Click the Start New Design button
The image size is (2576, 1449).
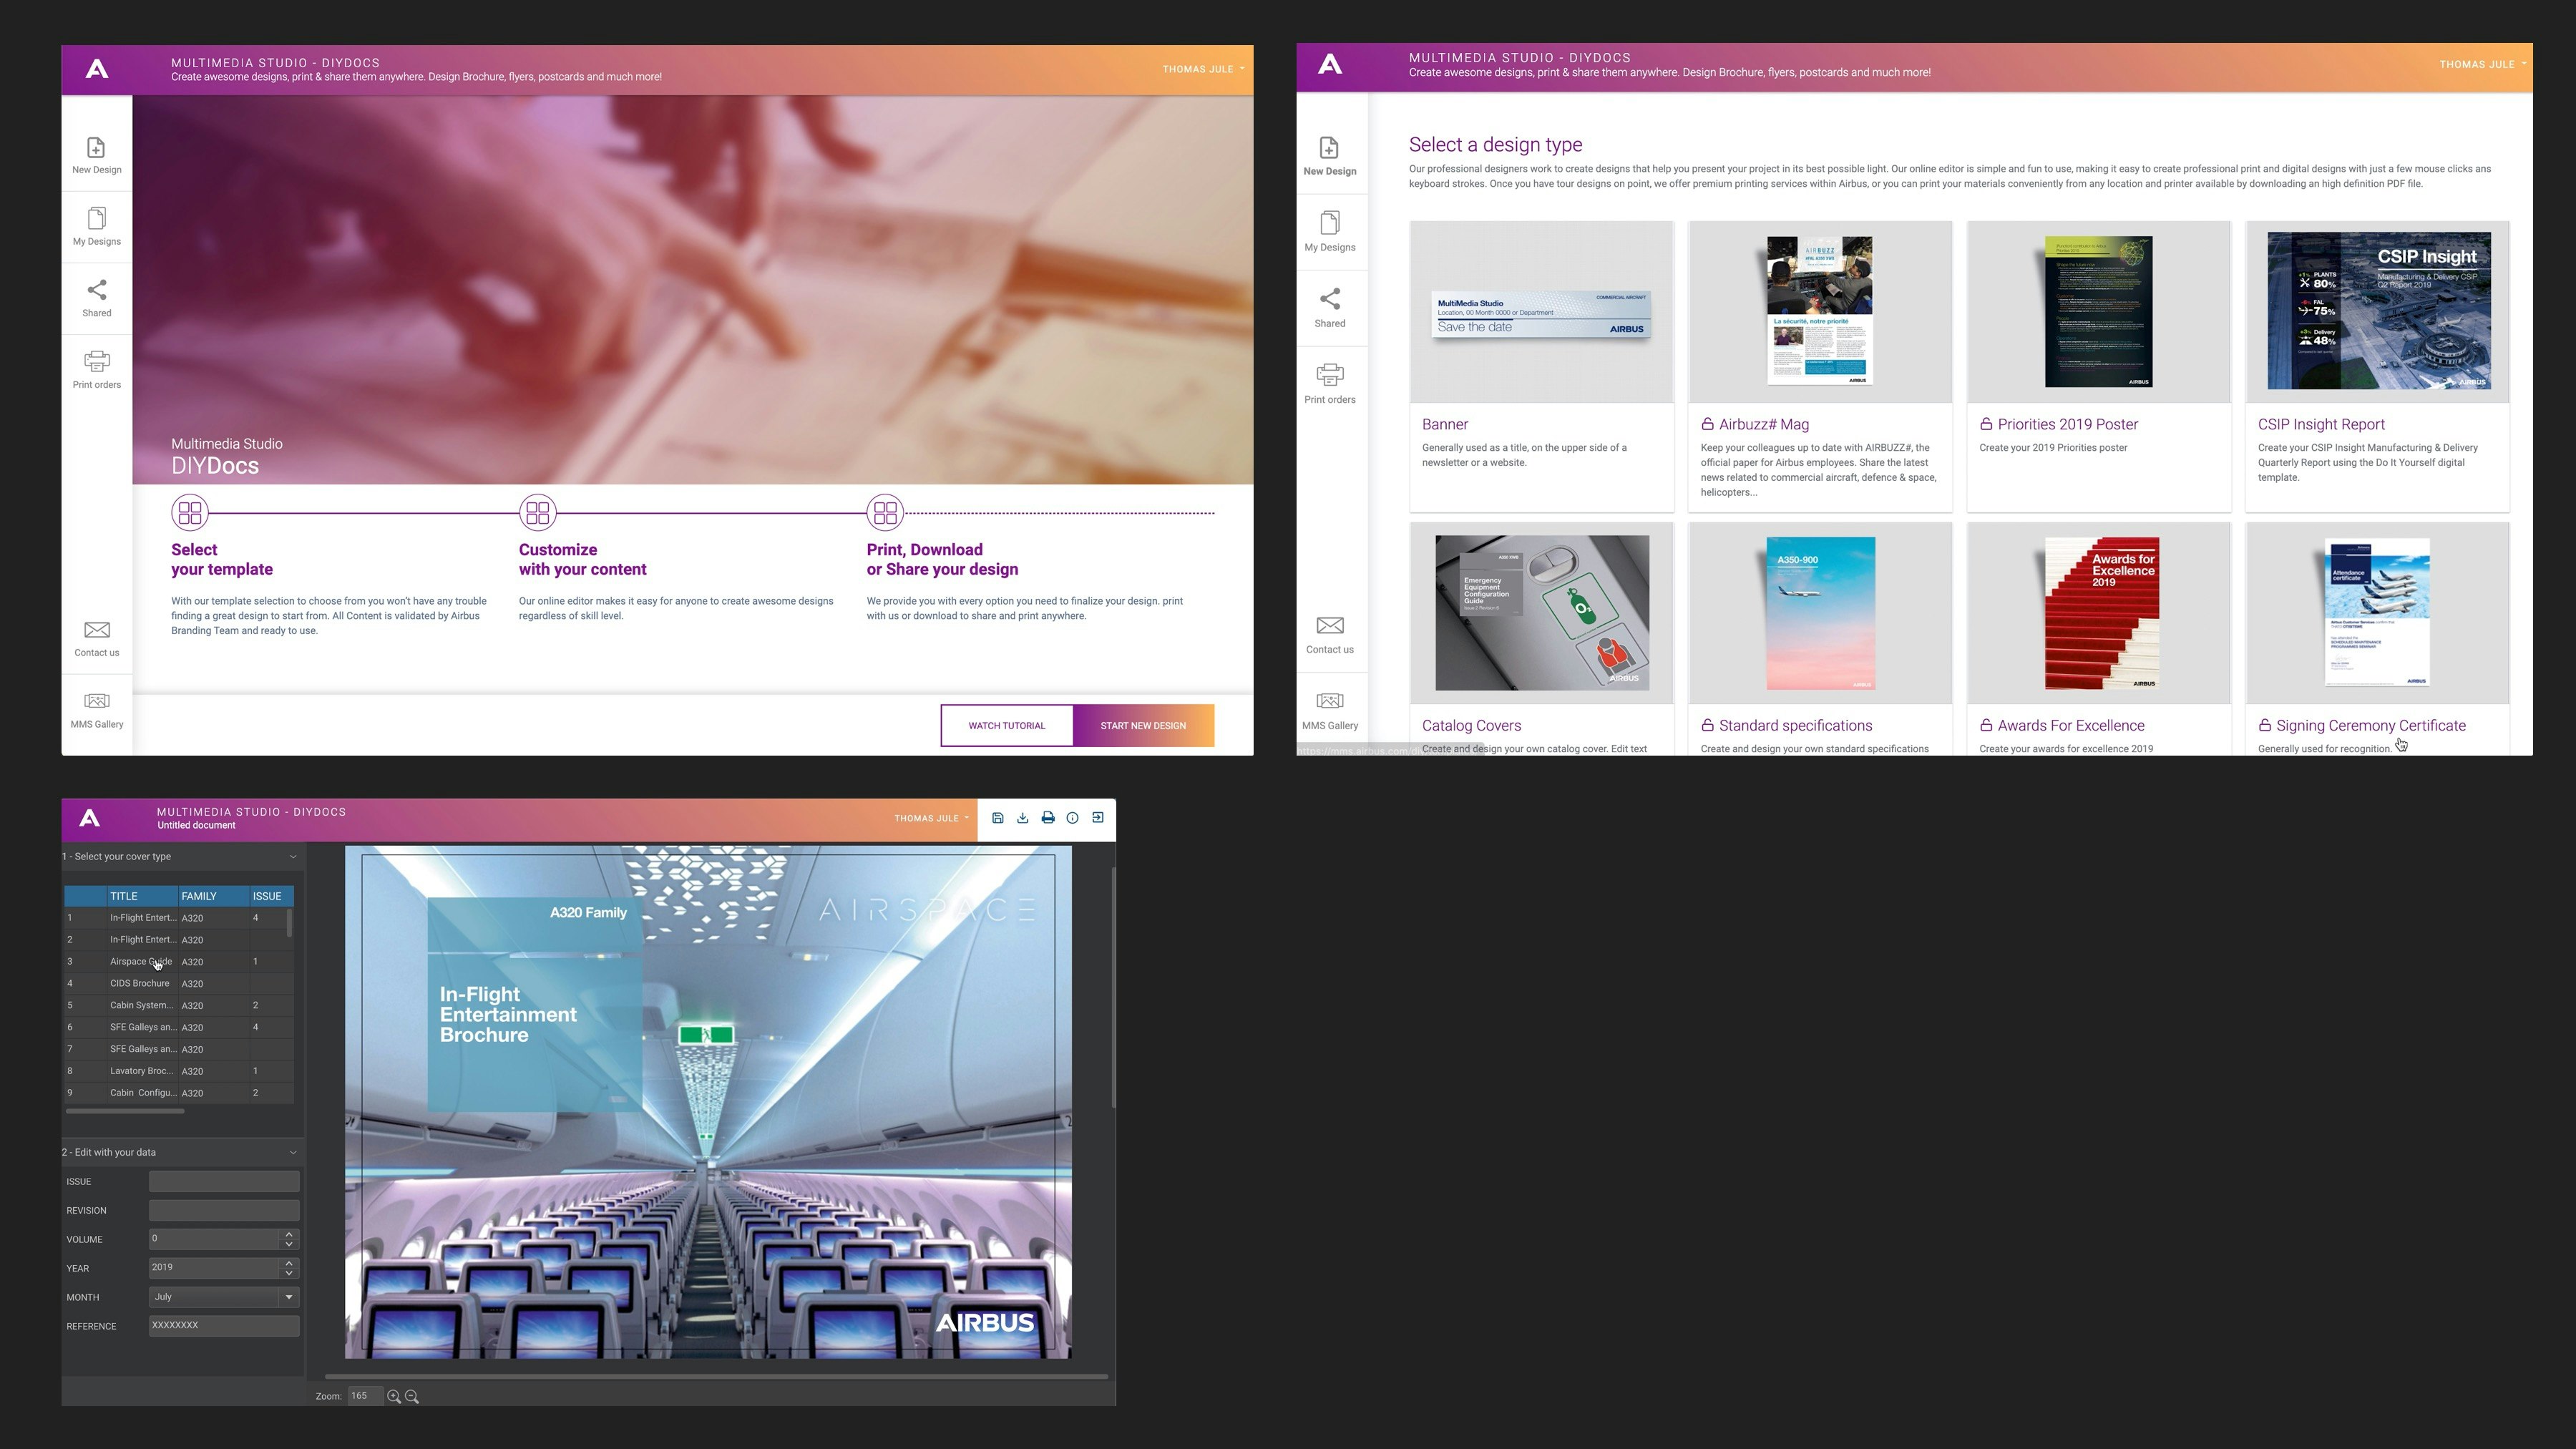(x=1143, y=726)
